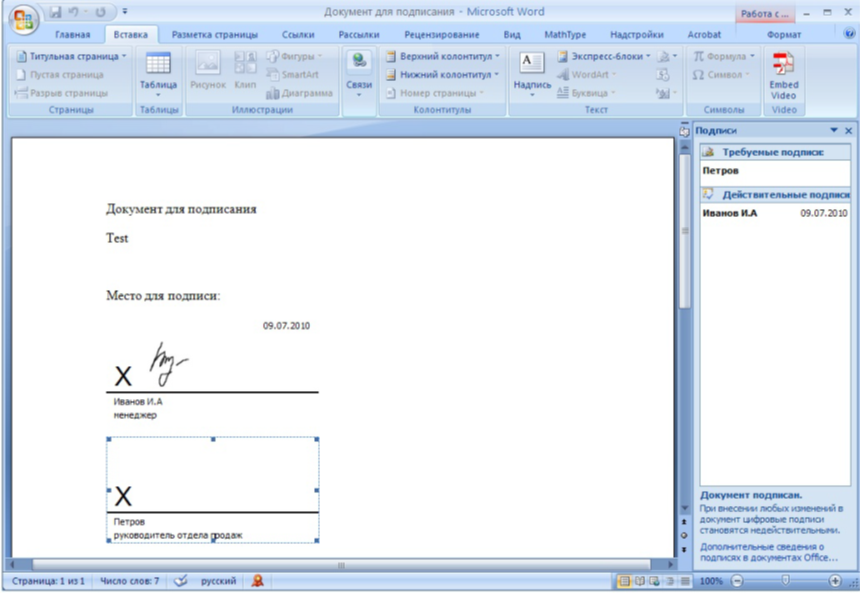Open the Формат contextual tab
This screenshot has width=860, height=593.
click(x=784, y=35)
